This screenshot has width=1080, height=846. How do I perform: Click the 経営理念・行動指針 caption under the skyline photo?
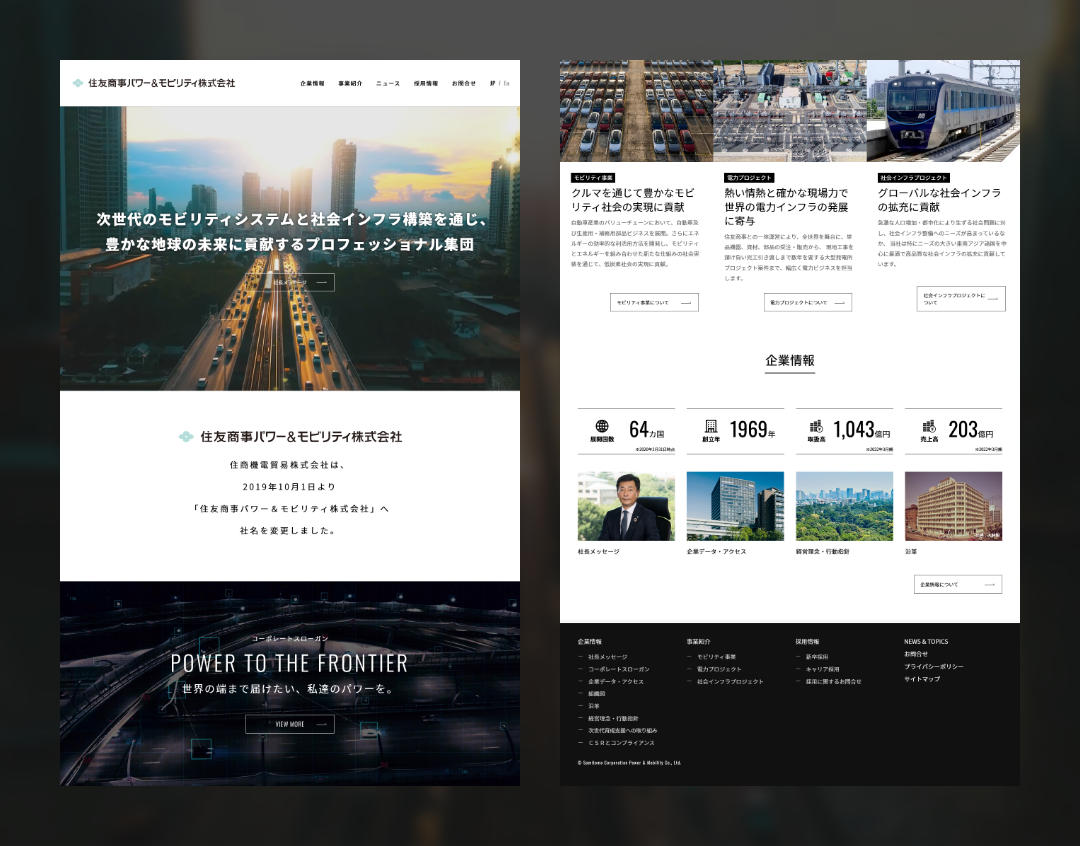822,552
